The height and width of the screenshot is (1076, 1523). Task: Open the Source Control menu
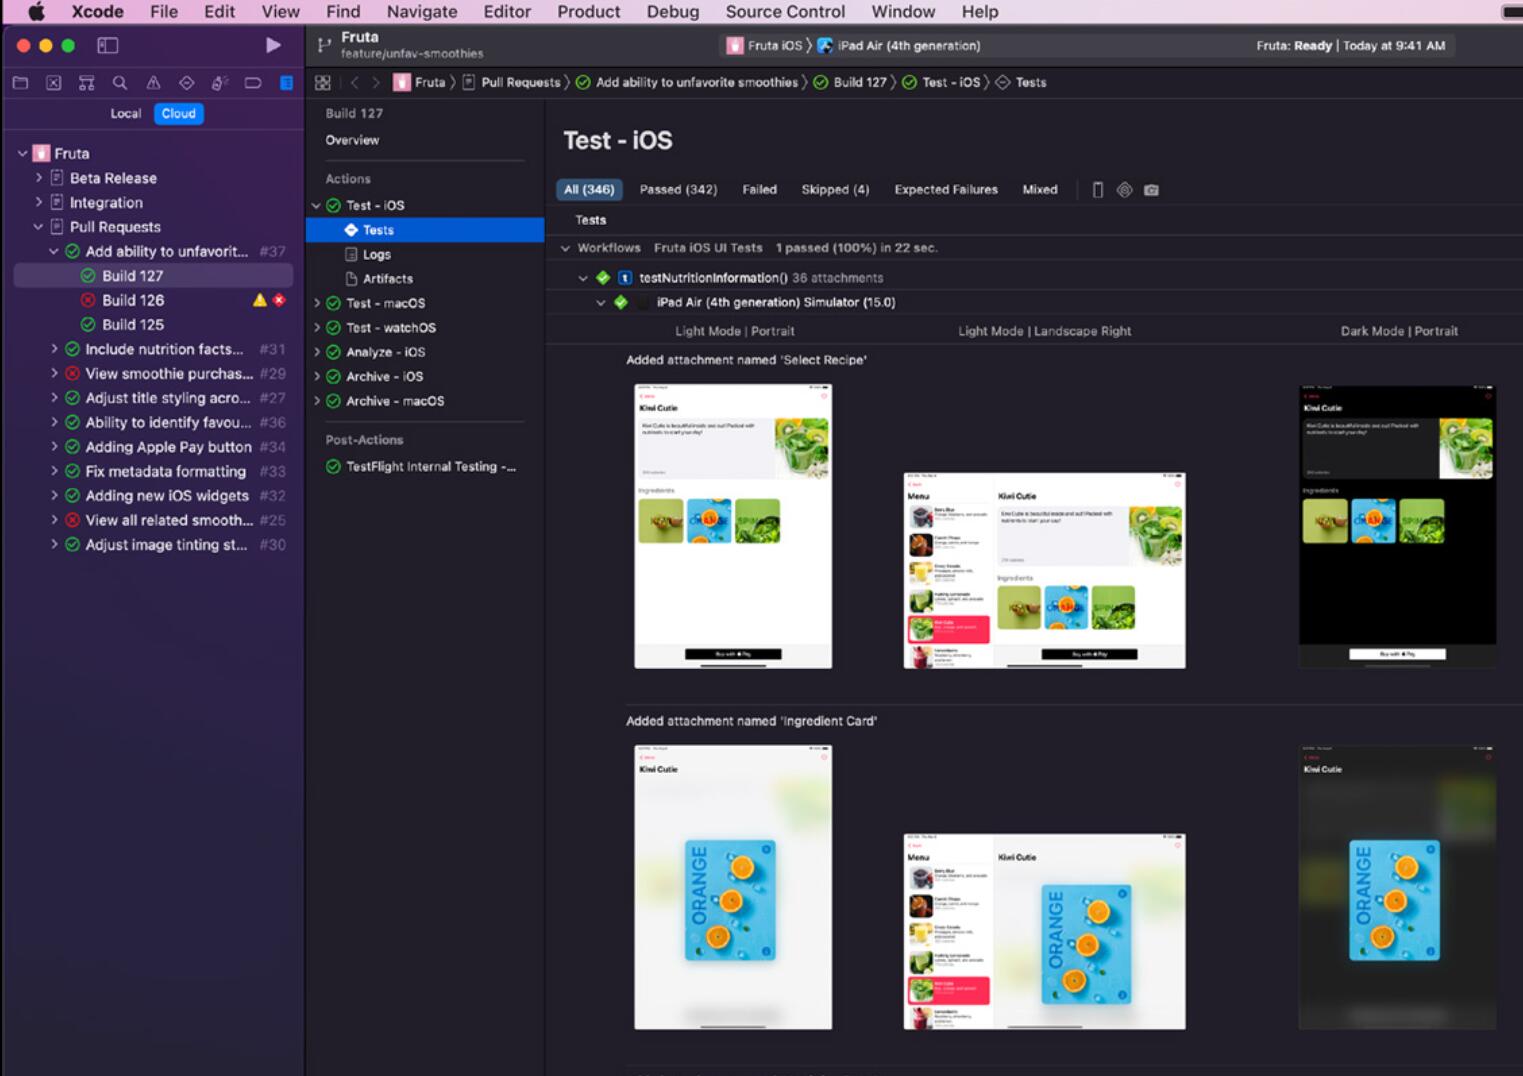coord(785,12)
